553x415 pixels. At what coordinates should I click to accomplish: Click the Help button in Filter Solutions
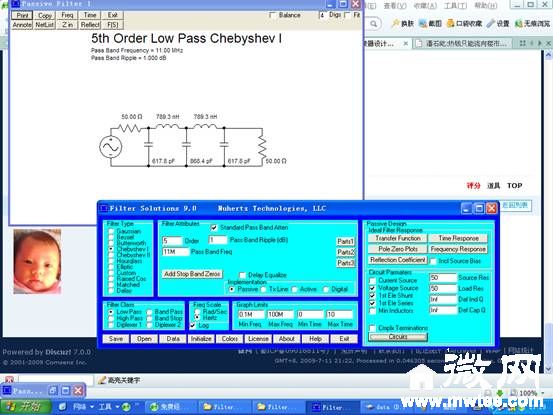pos(315,339)
